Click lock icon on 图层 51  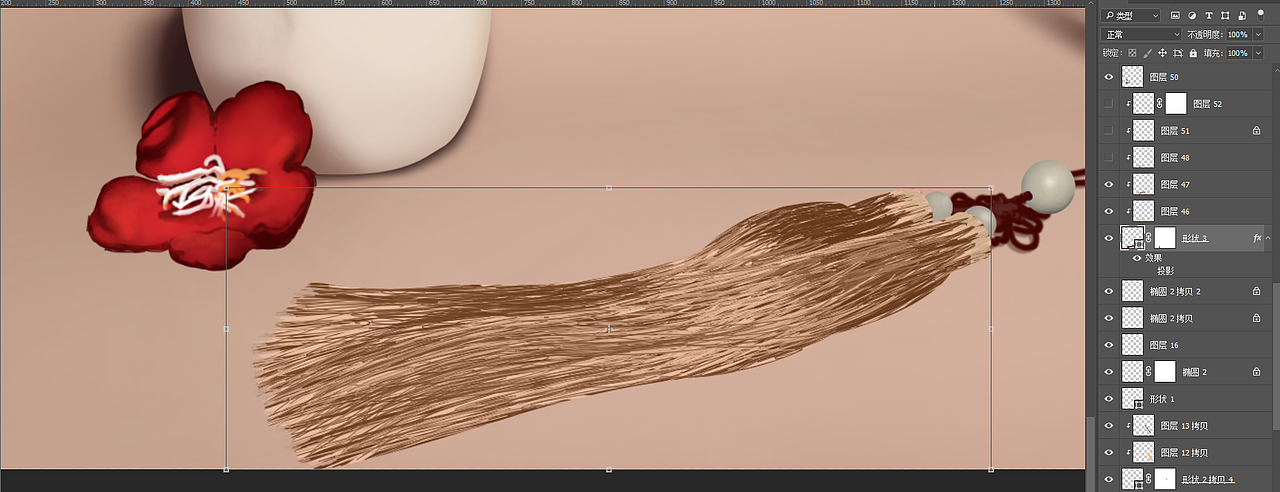coord(1256,131)
